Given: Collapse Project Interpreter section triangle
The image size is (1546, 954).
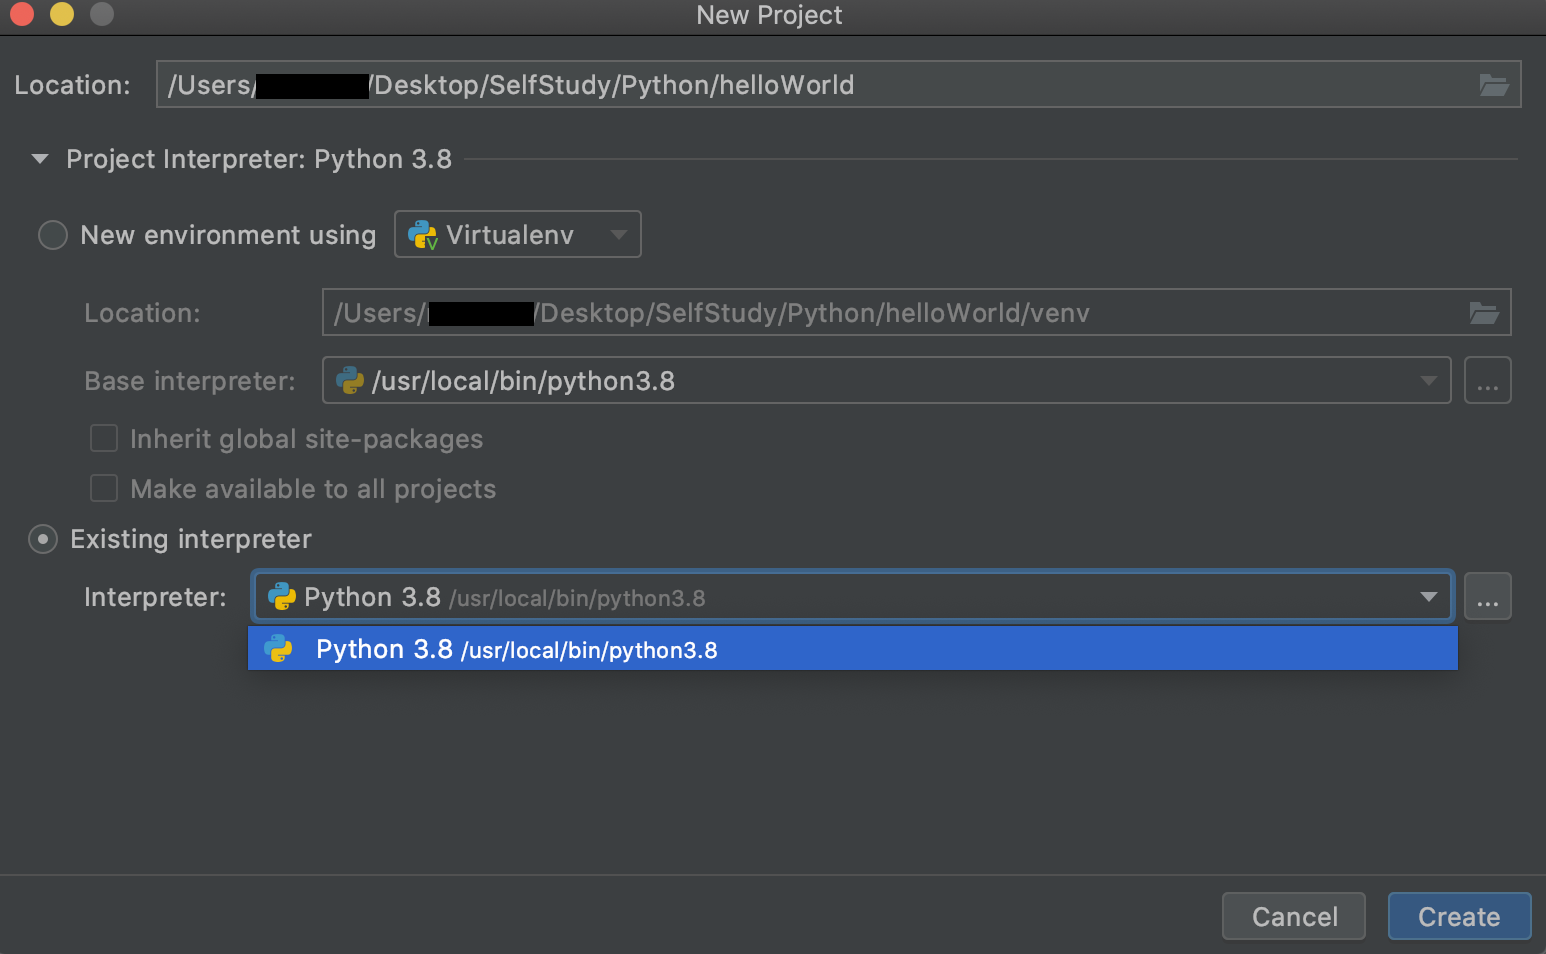Looking at the screenshot, I should click(x=40, y=159).
